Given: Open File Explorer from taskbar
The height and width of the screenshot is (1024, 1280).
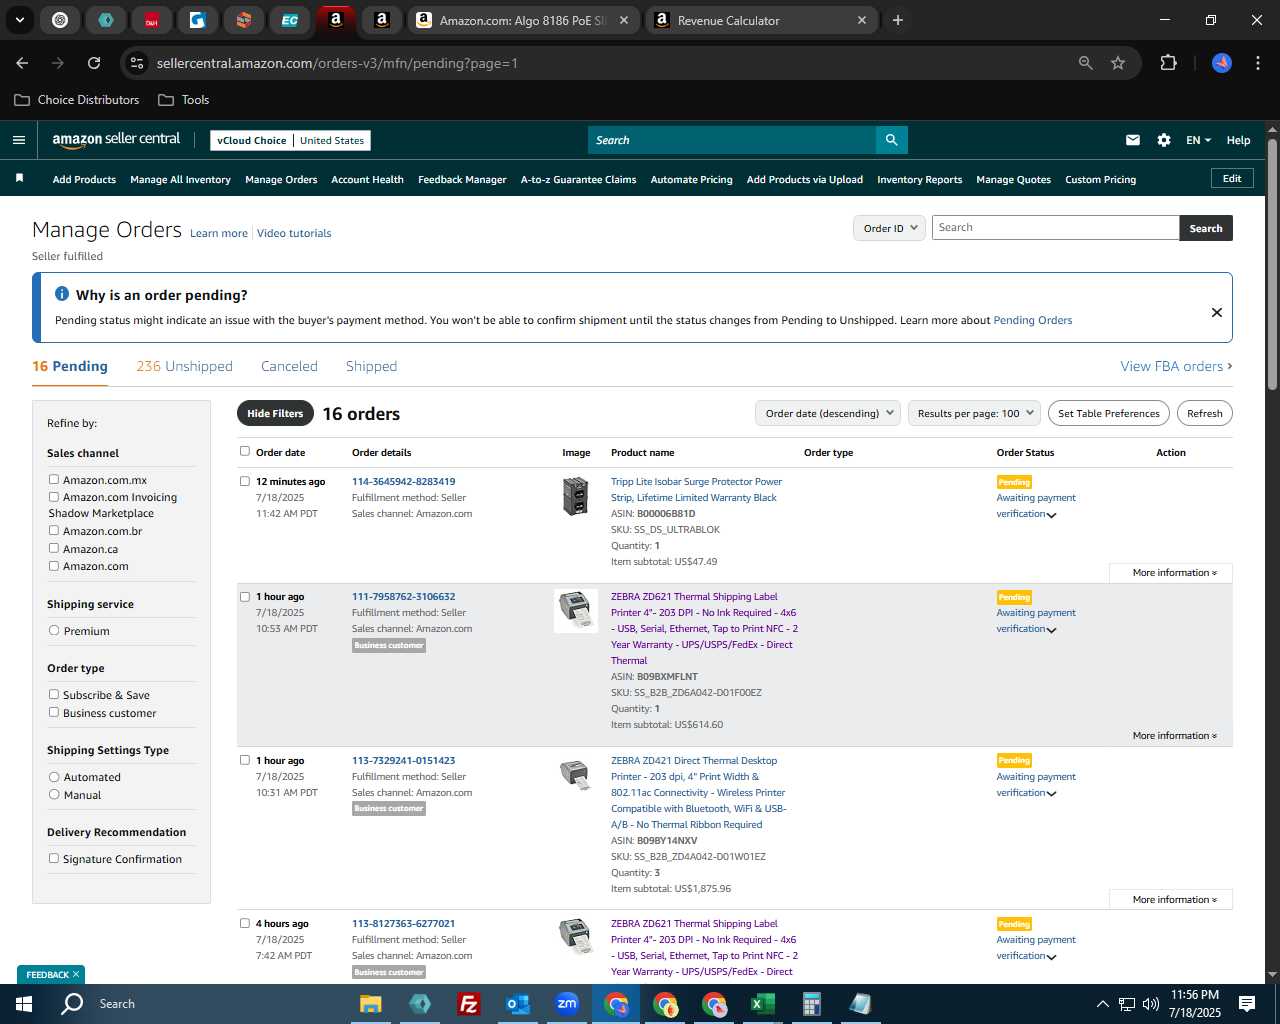Looking at the screenshot, I should [371, 1004].
